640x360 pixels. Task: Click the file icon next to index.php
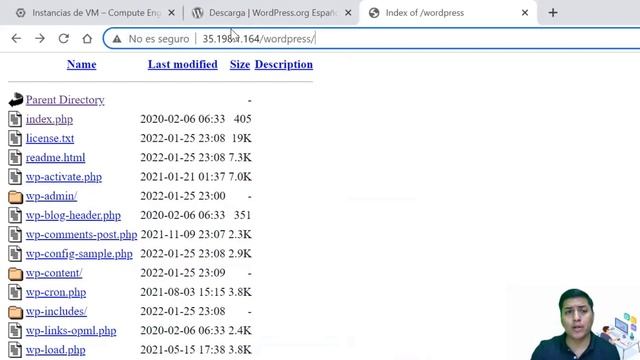tap(15, 119)
